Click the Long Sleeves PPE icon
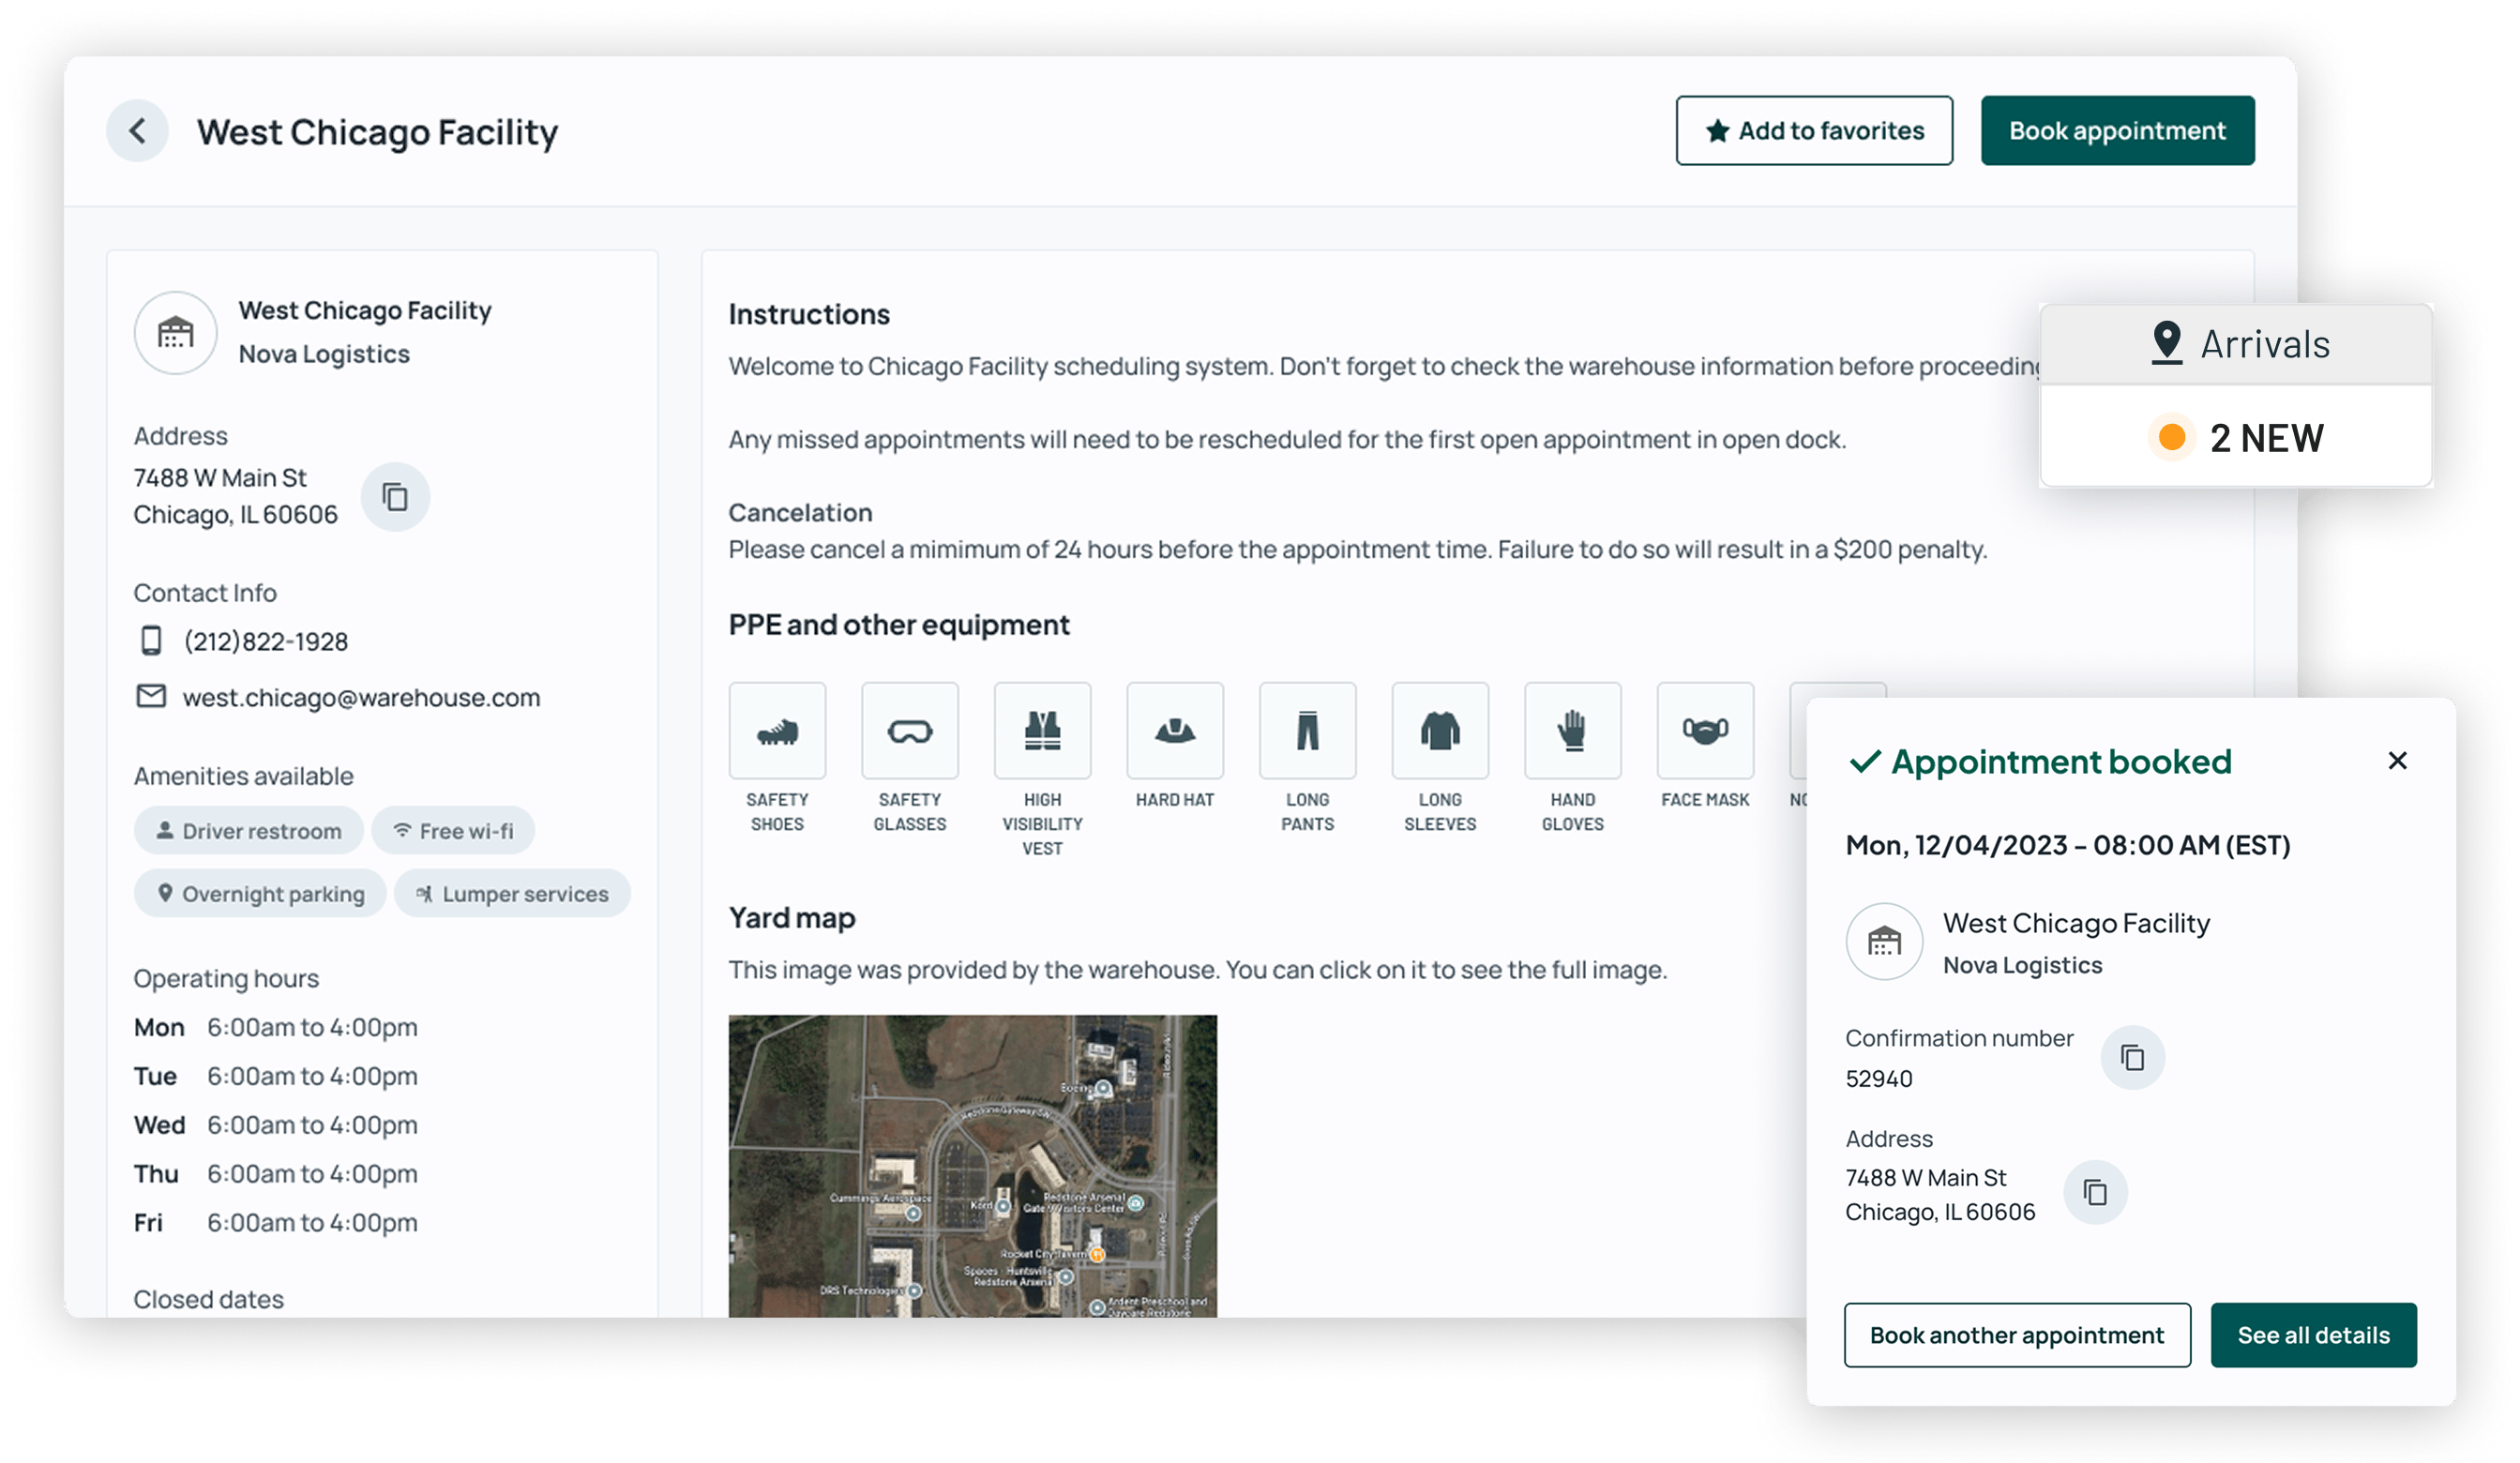The height and width of the screenshot is (1463, 2520). click(1439, 731)
